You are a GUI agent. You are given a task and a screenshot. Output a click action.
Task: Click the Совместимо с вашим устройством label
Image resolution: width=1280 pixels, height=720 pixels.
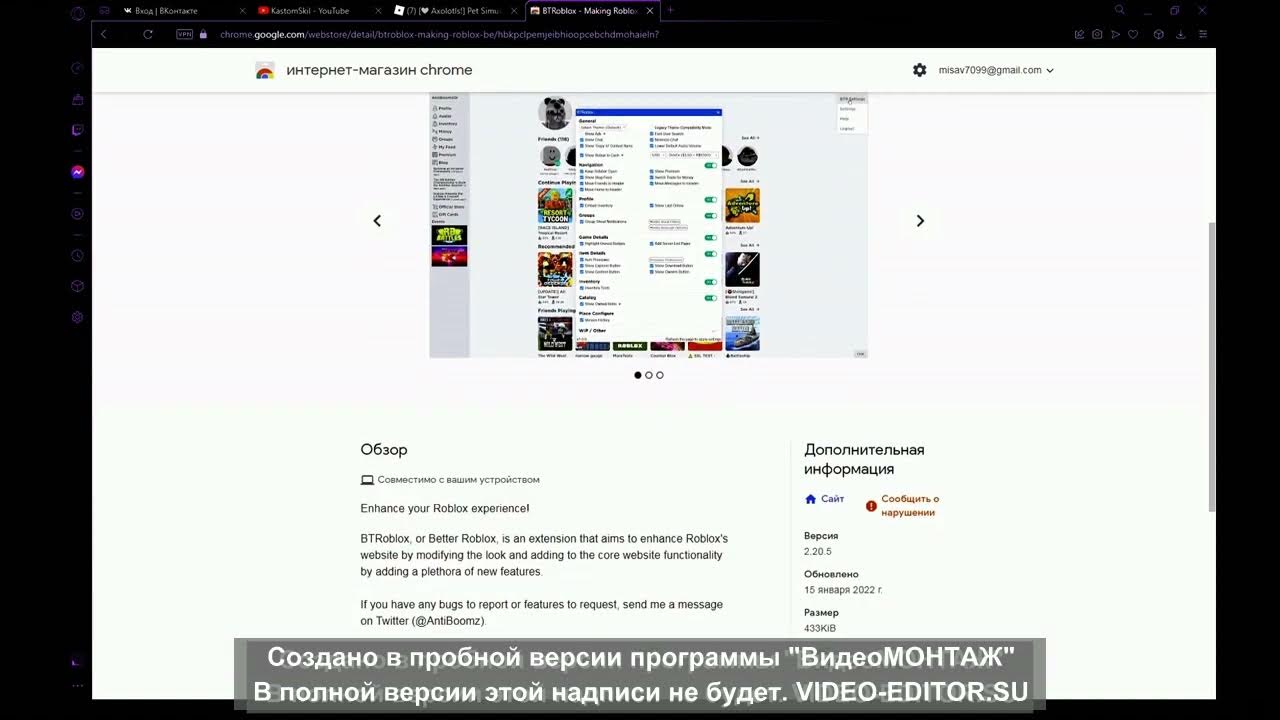click(450, 480)
